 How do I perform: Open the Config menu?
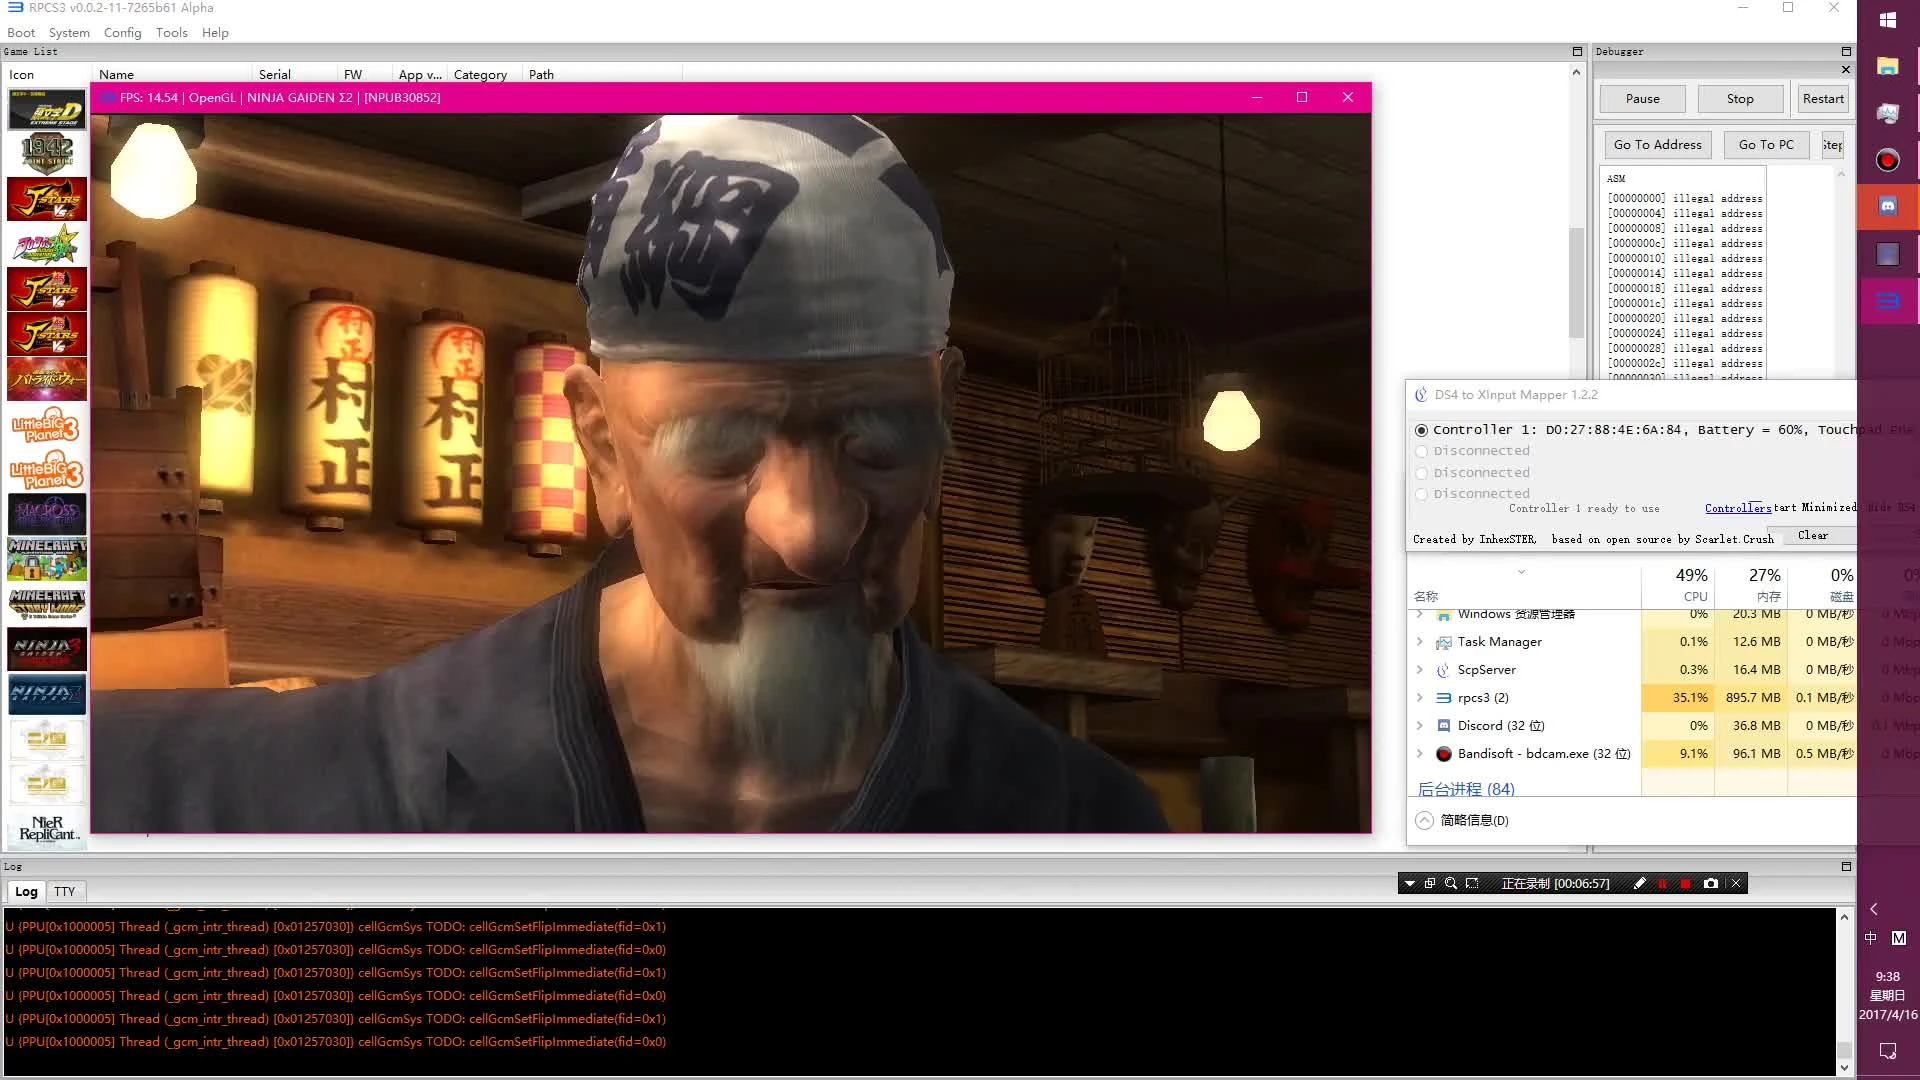122,32
